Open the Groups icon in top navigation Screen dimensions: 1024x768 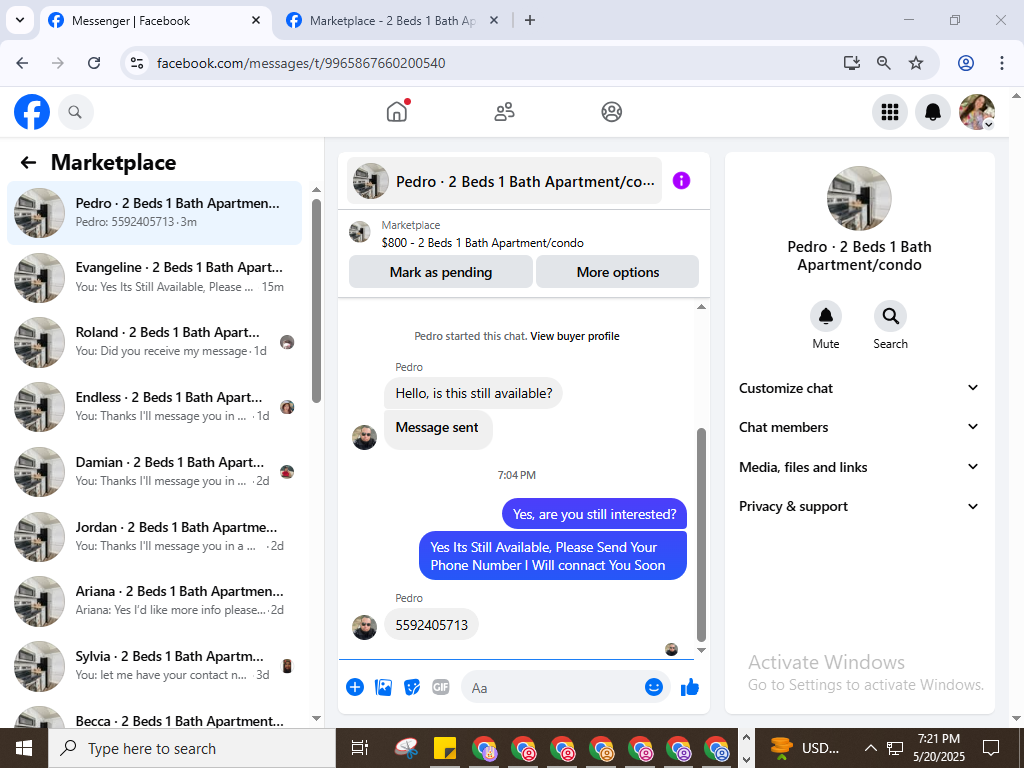[x=611, y=112]
